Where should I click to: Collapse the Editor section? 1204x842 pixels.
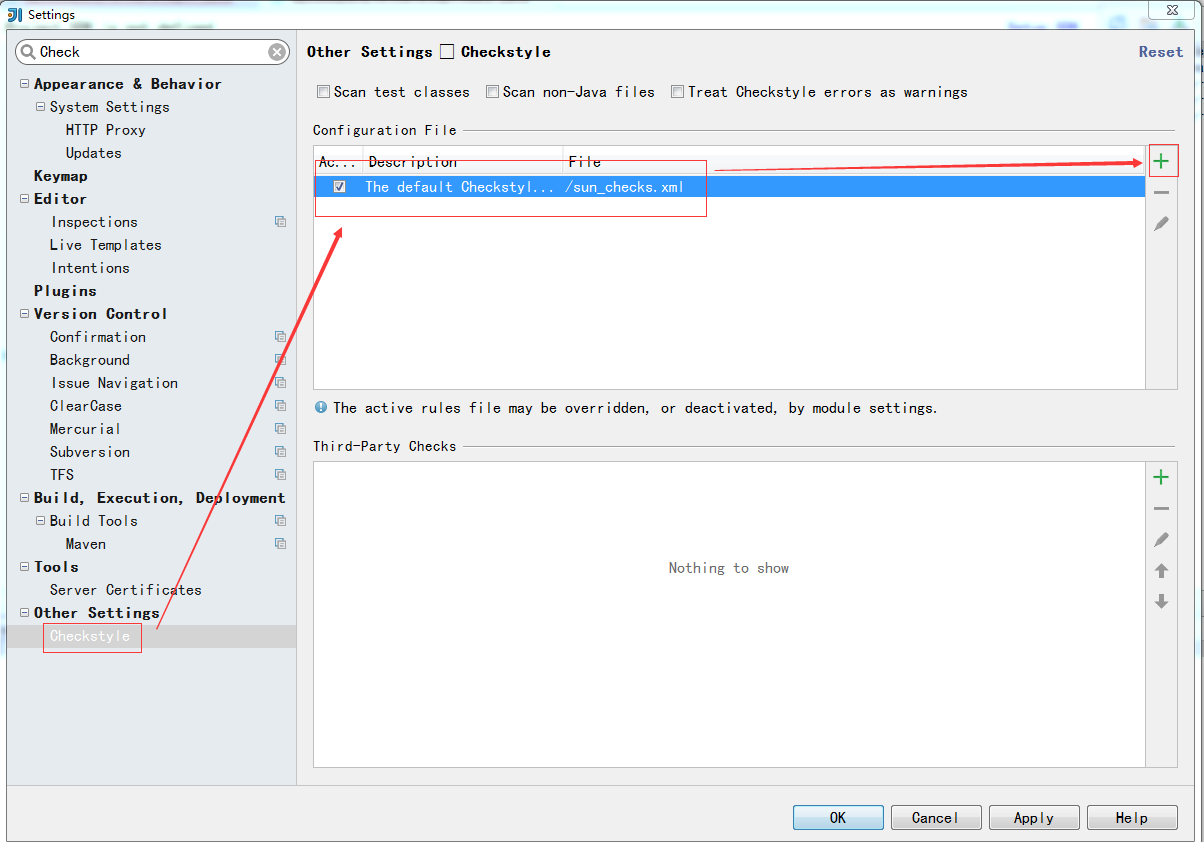click(24, 199)
